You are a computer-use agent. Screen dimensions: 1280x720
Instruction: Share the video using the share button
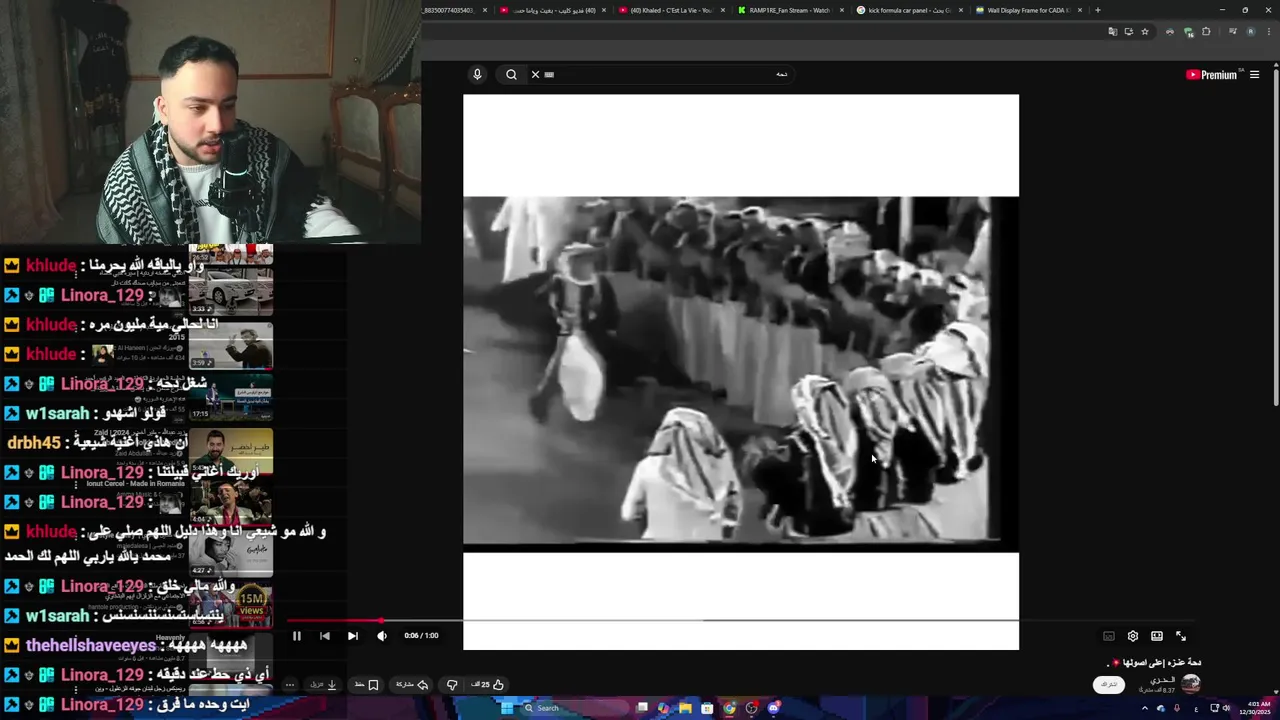coord(412,685)
